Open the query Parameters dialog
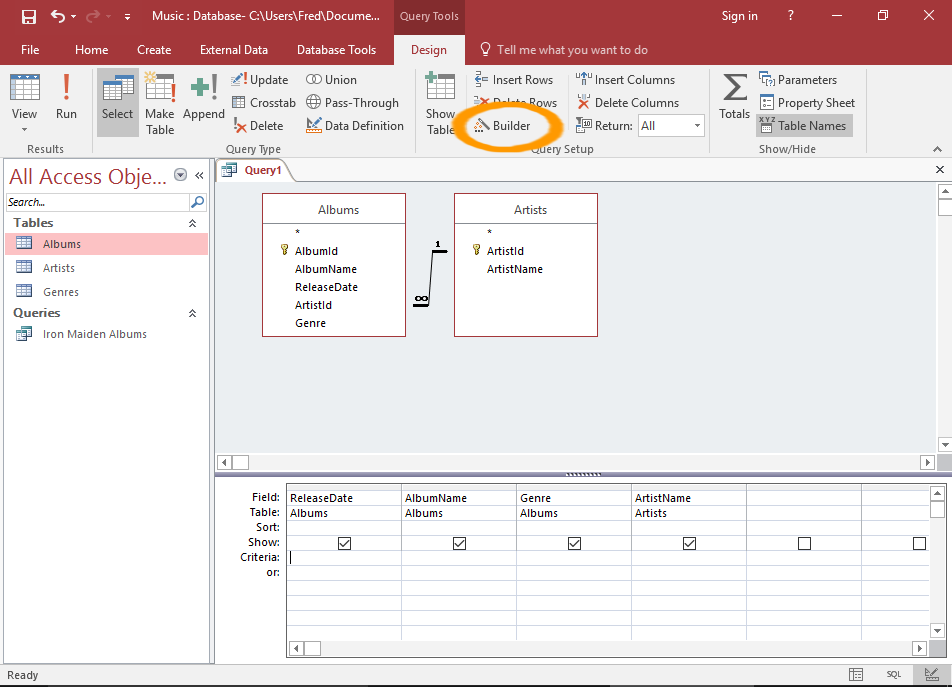The image size is (952, 687). 798,80
